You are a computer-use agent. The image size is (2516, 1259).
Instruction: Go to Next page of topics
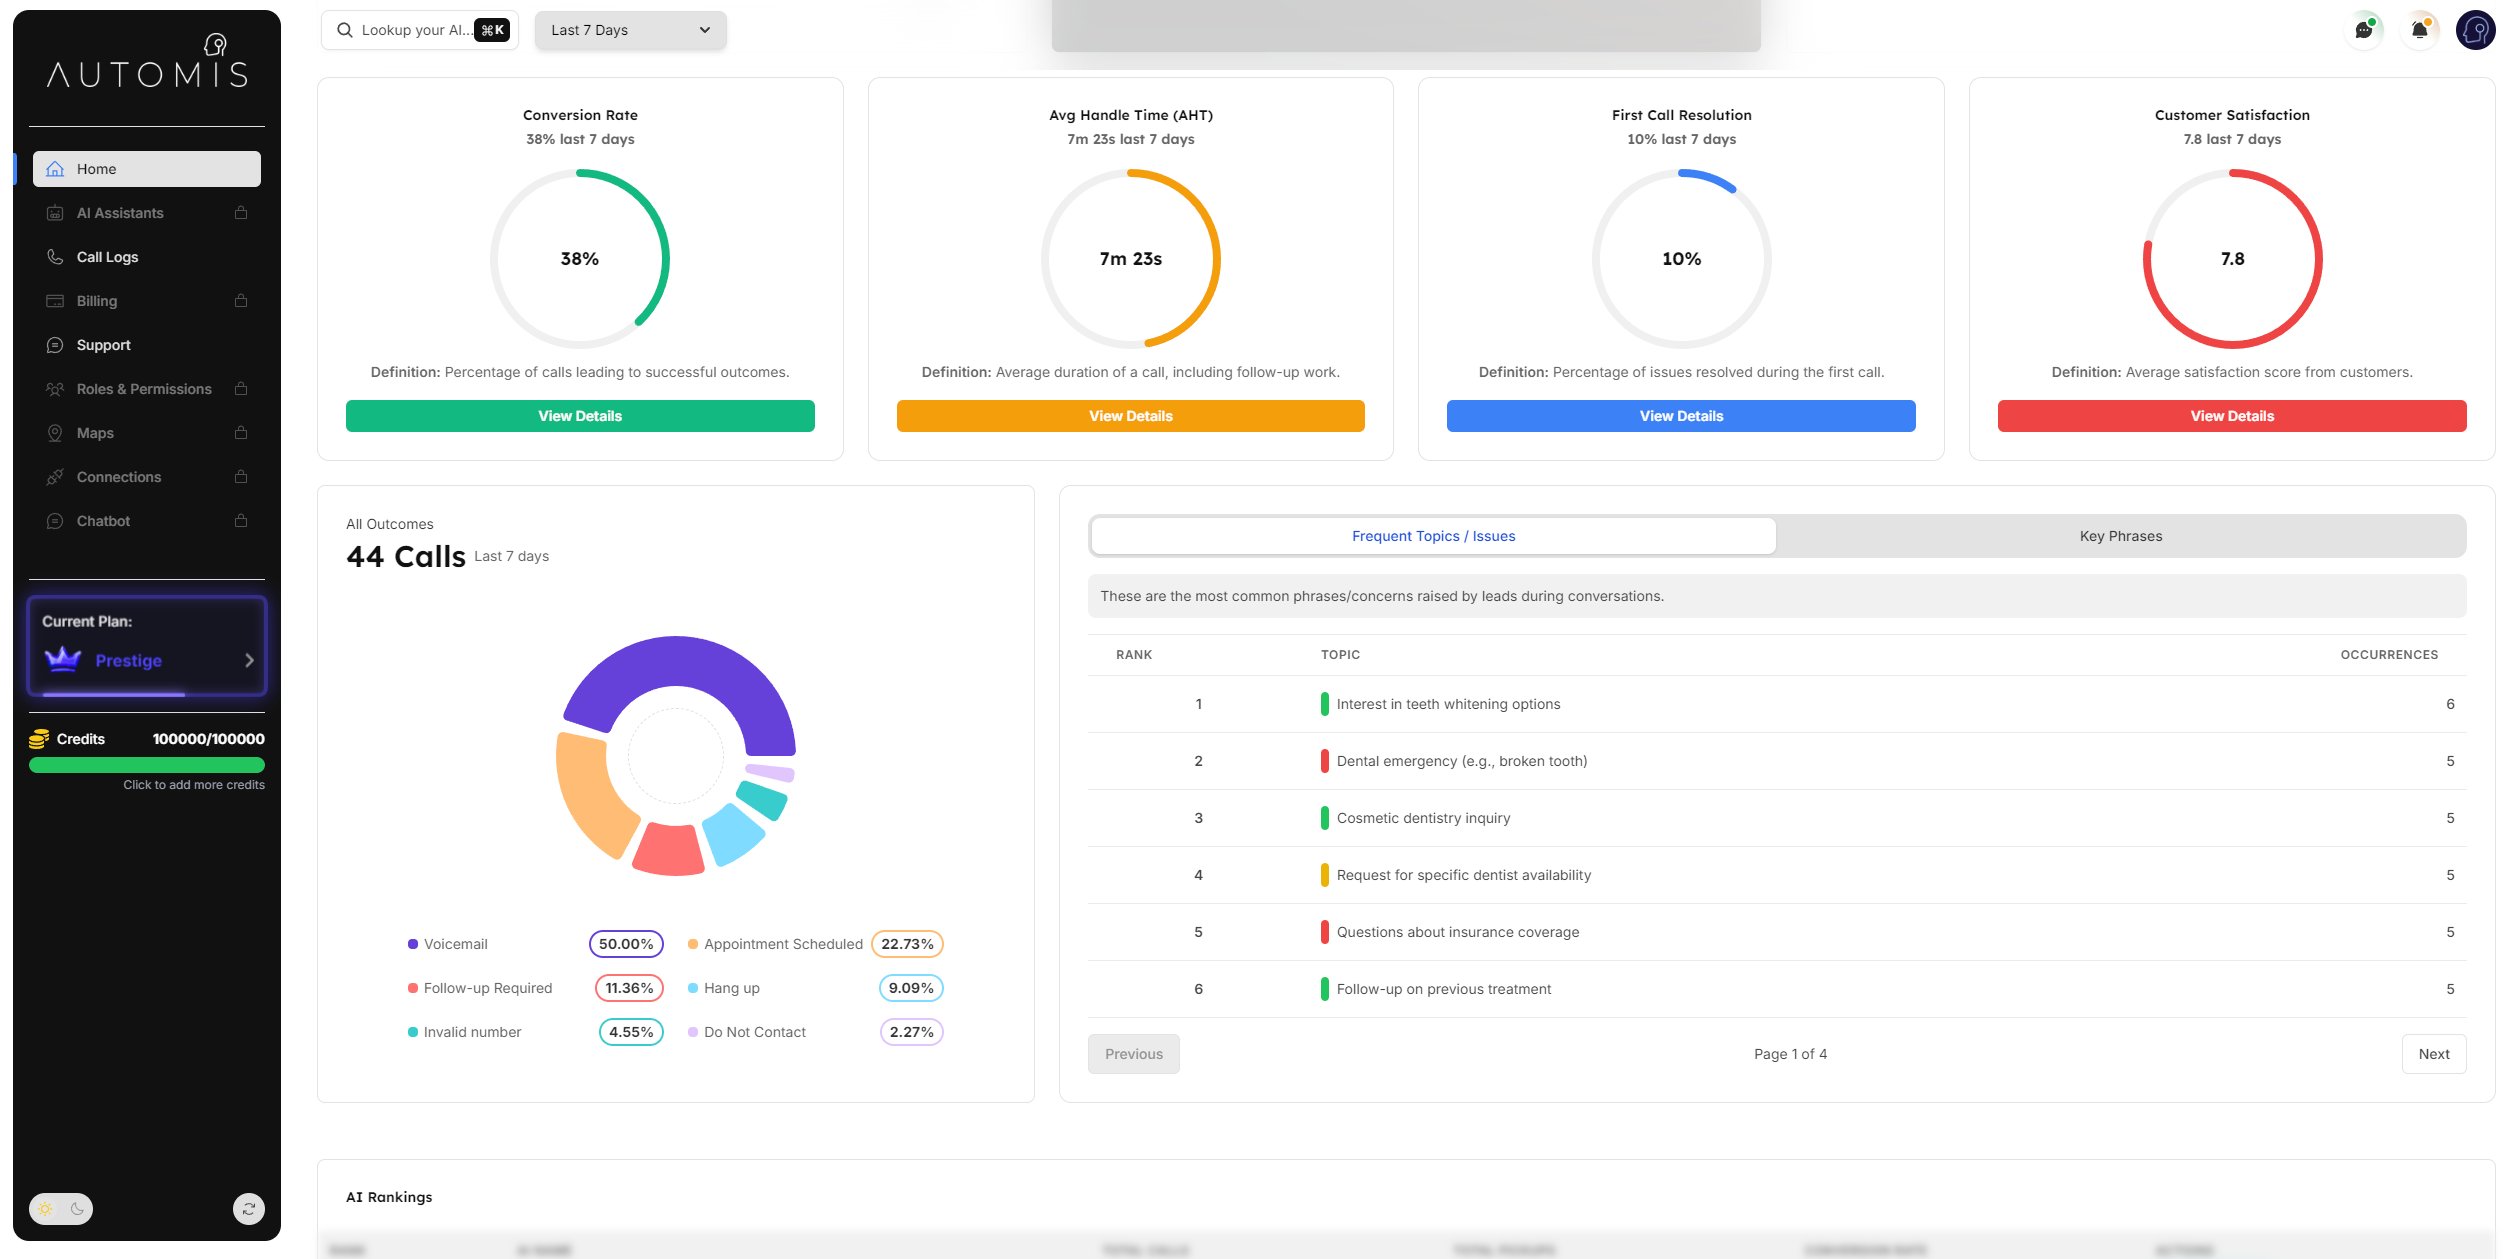click(2434, 1054)
